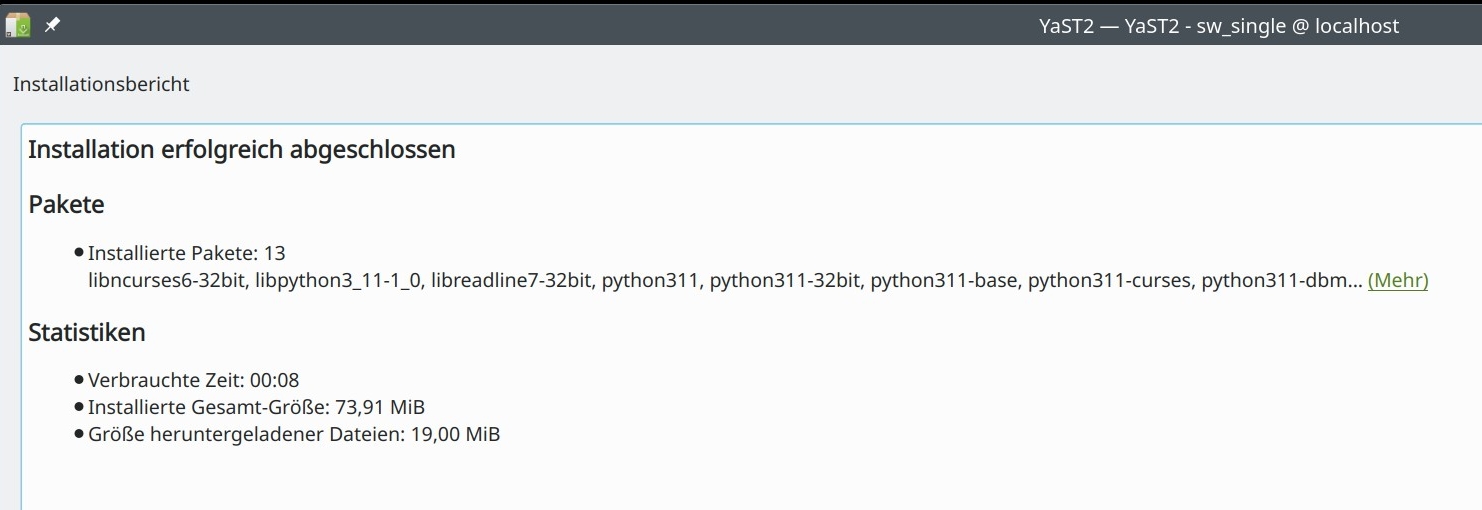This screenshot has height=510, width=1482.
Task: Click the 'Größe heruntergeladener Dateien' statistic line
Action: [x=294, y=435]
